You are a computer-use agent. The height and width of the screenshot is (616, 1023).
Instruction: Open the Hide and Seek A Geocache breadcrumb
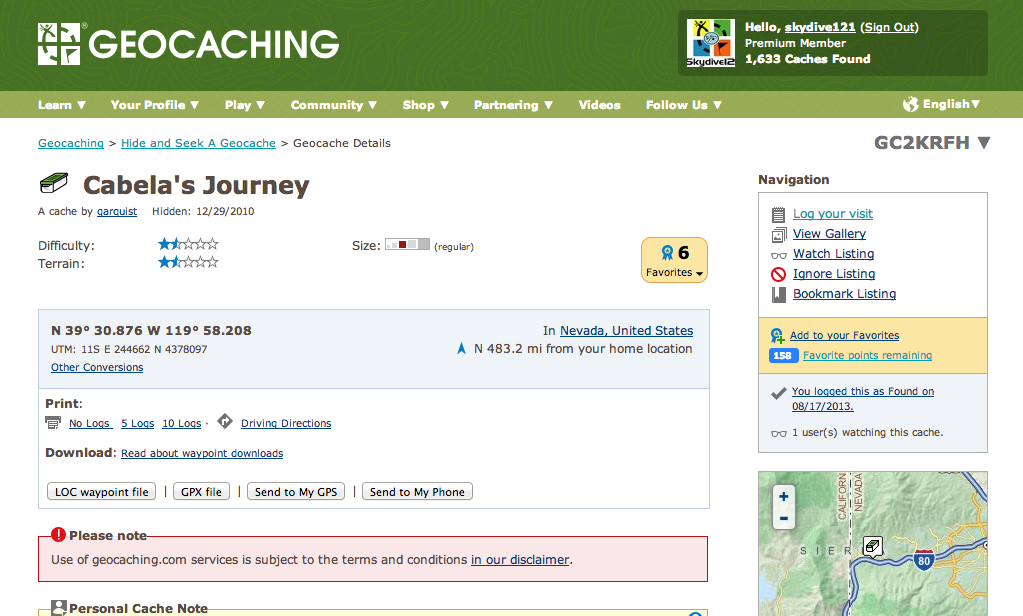click(198, 143)
